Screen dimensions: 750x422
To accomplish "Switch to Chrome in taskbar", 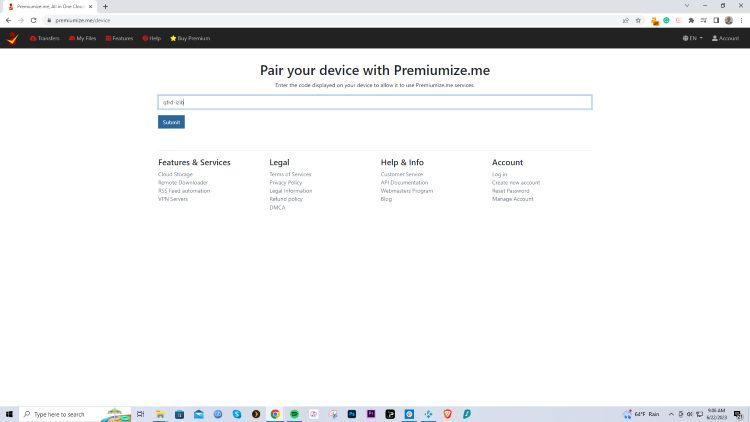I will click(x=275, y=414).
